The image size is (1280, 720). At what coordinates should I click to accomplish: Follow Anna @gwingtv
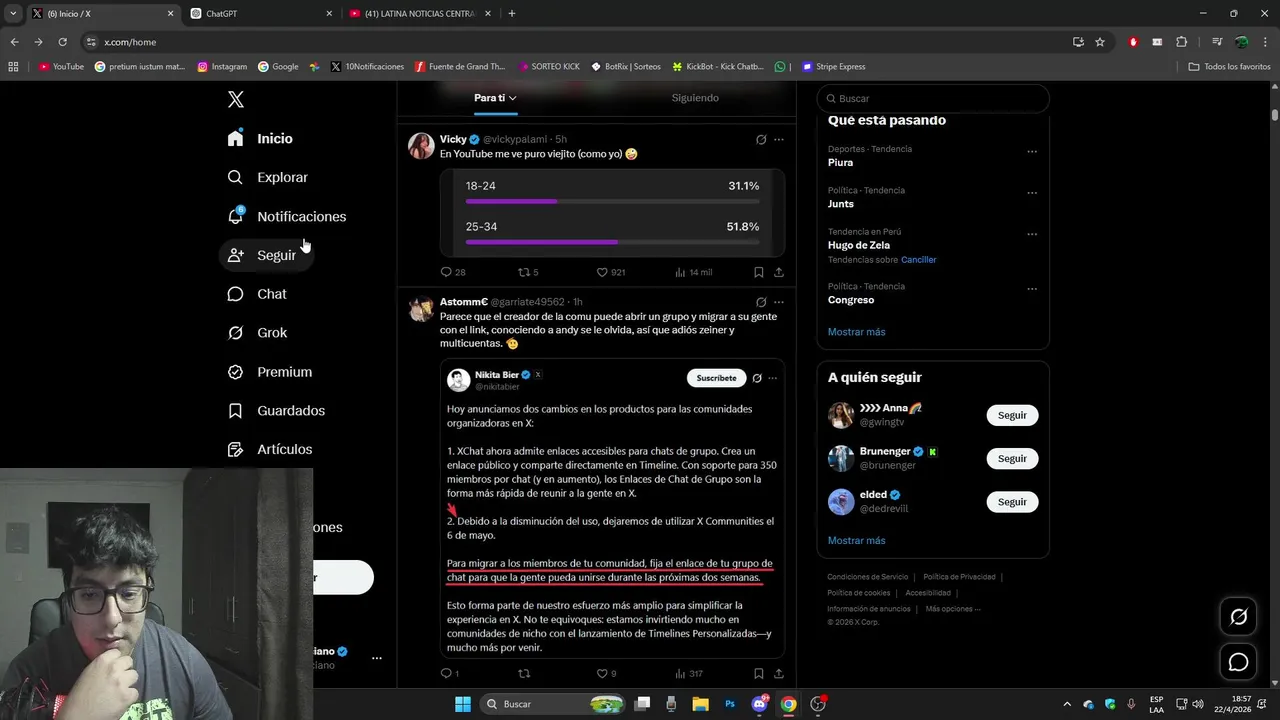point(1012,415)
